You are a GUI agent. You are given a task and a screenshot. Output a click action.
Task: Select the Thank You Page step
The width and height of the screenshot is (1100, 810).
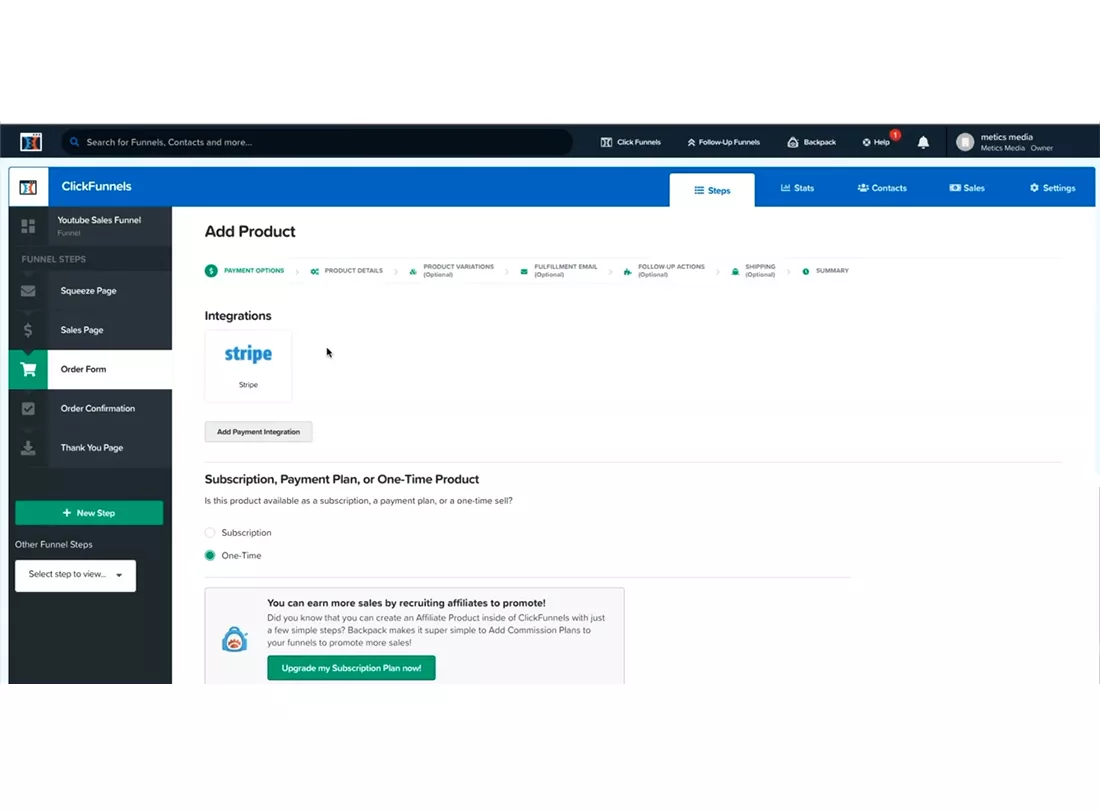click(90, 447)
